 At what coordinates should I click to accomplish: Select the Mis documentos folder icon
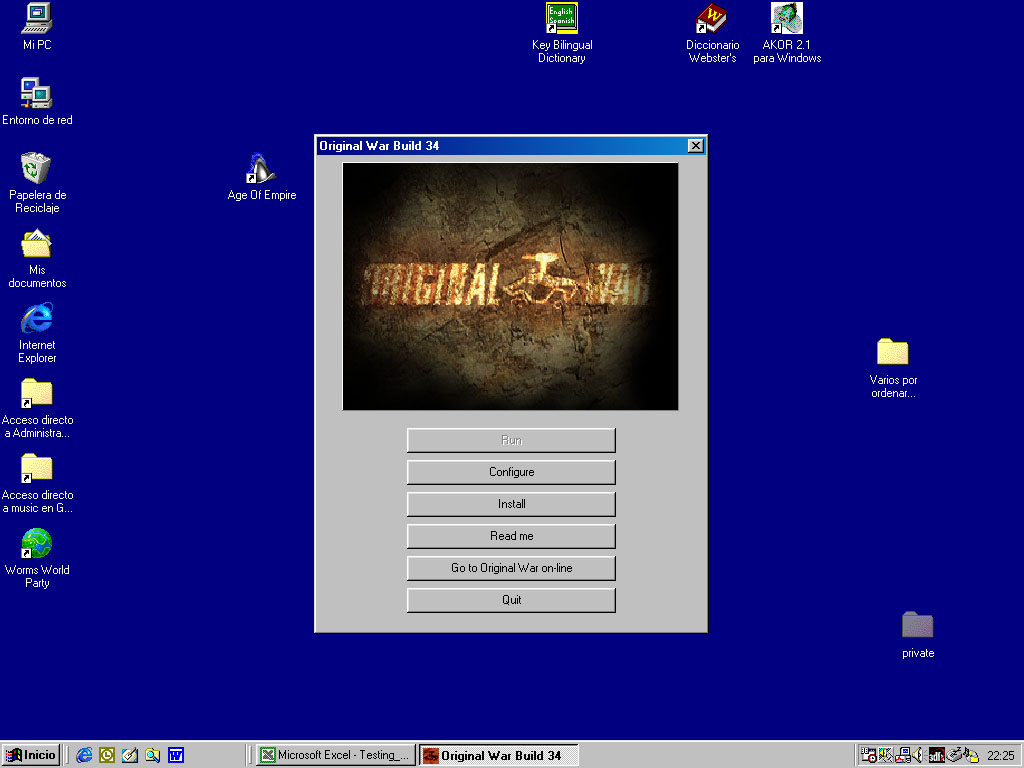[37, 259]
